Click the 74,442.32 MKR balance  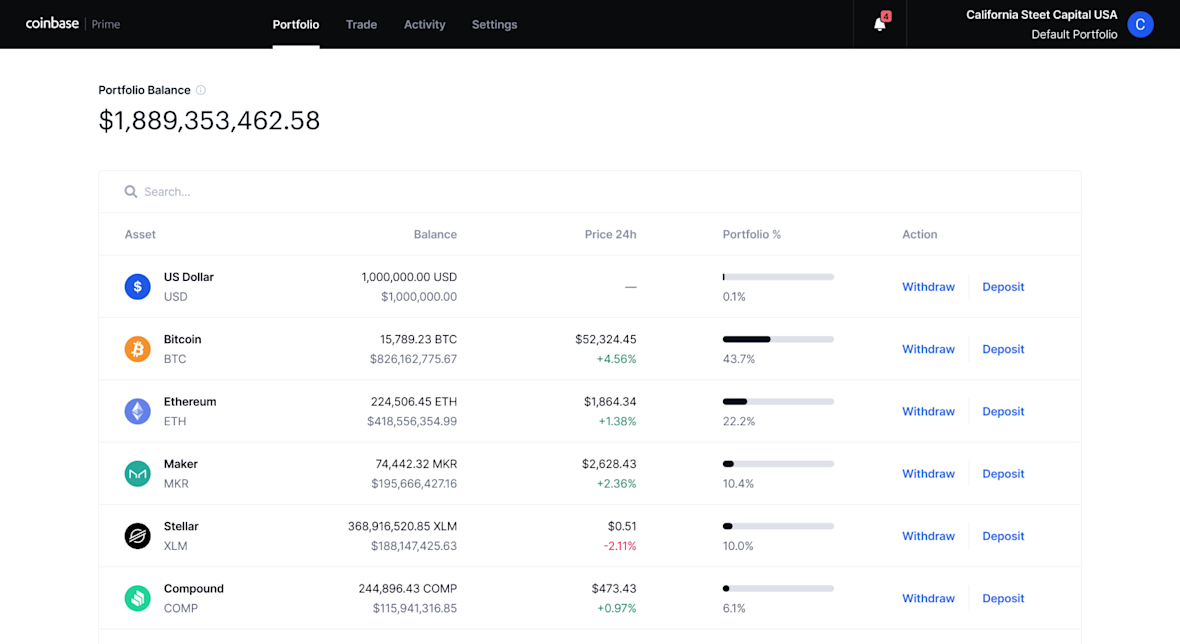pyautogui.click(x=416, y=464)
